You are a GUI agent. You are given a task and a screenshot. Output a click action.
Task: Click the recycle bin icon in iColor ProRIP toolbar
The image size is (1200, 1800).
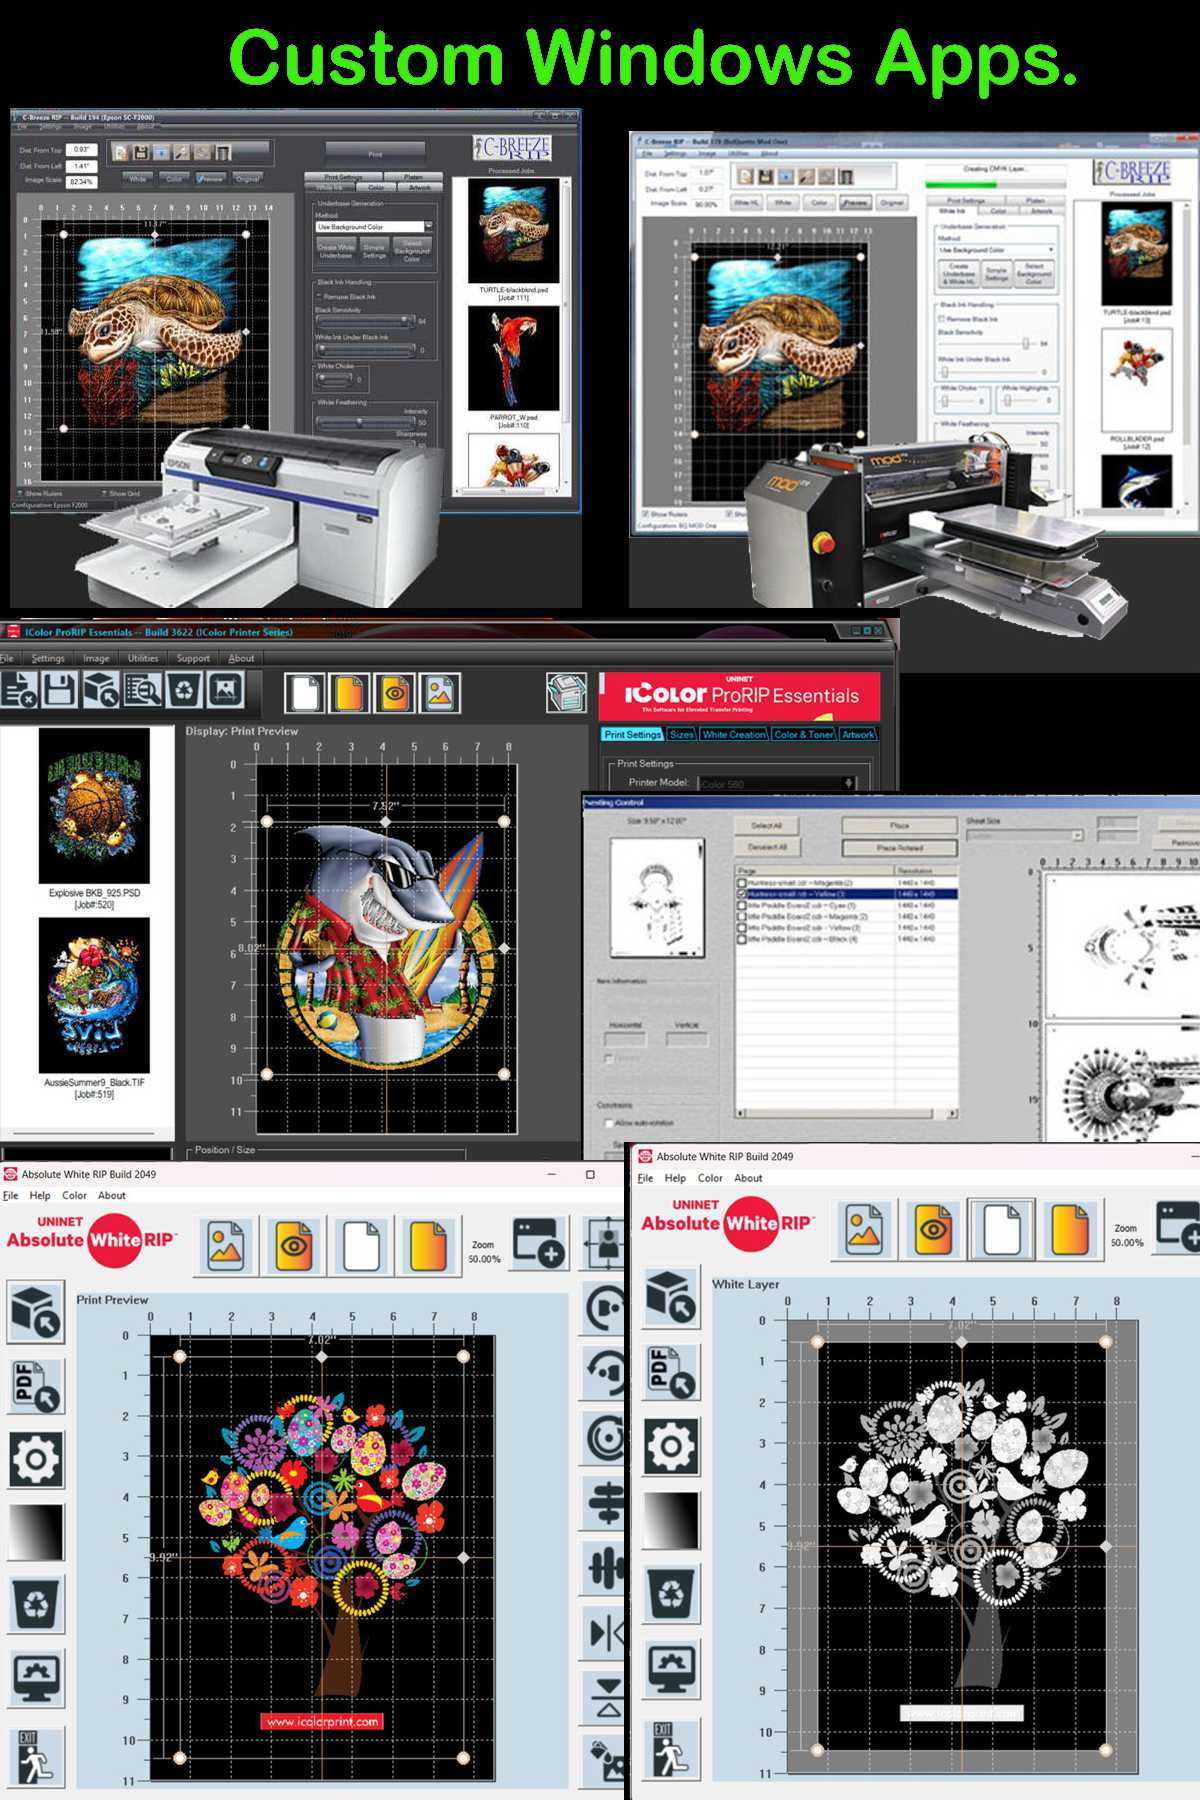[x=184, y=691]
